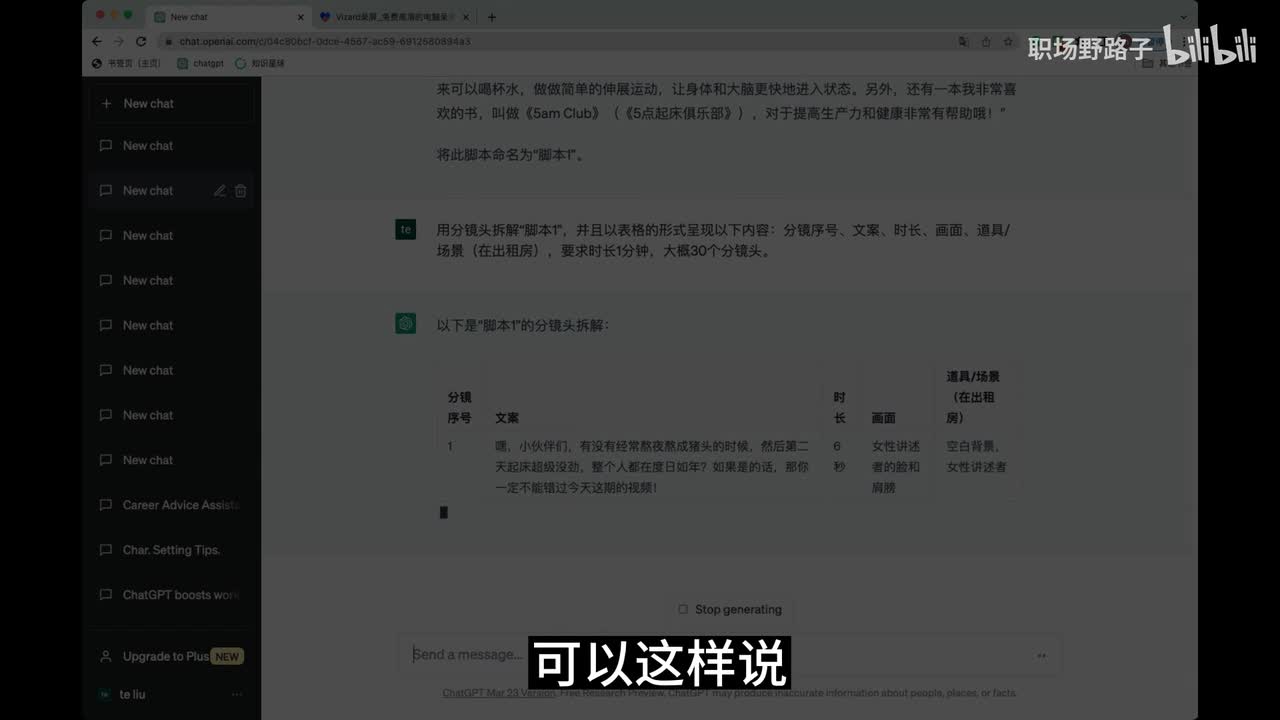Reload the page with browser refresh icon
The height and width of the screenshot is (720, 1280).
(141, 42)
